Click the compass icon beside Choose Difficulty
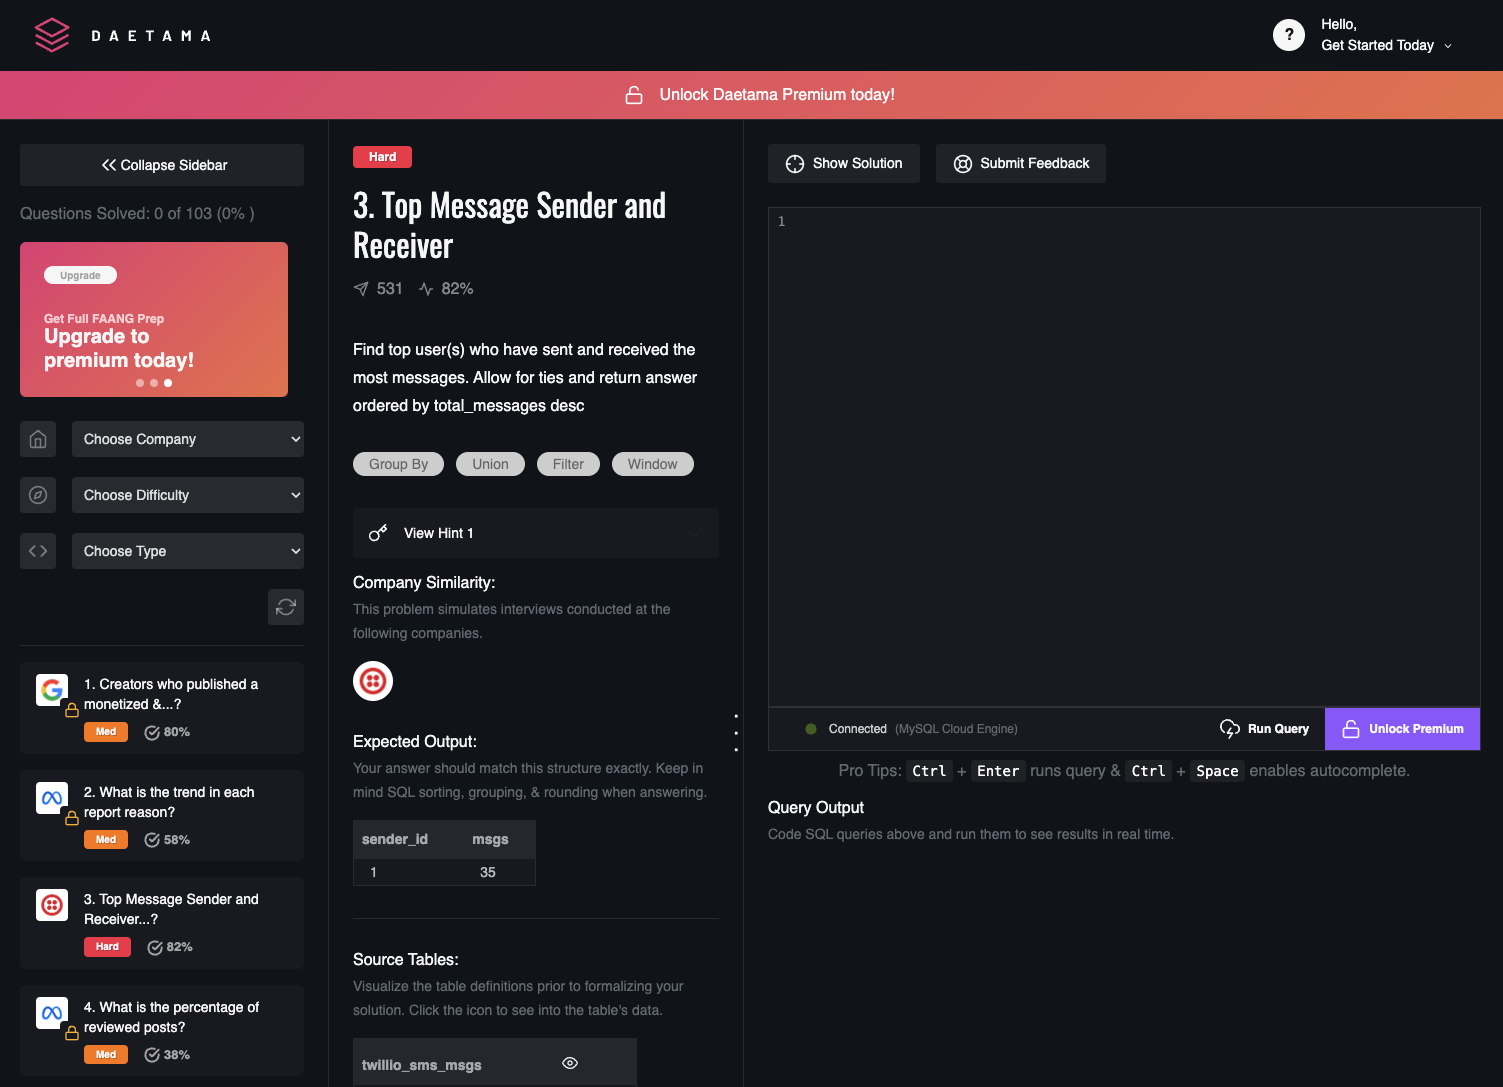This screenshot has width=1503, height=1087. 38,495
